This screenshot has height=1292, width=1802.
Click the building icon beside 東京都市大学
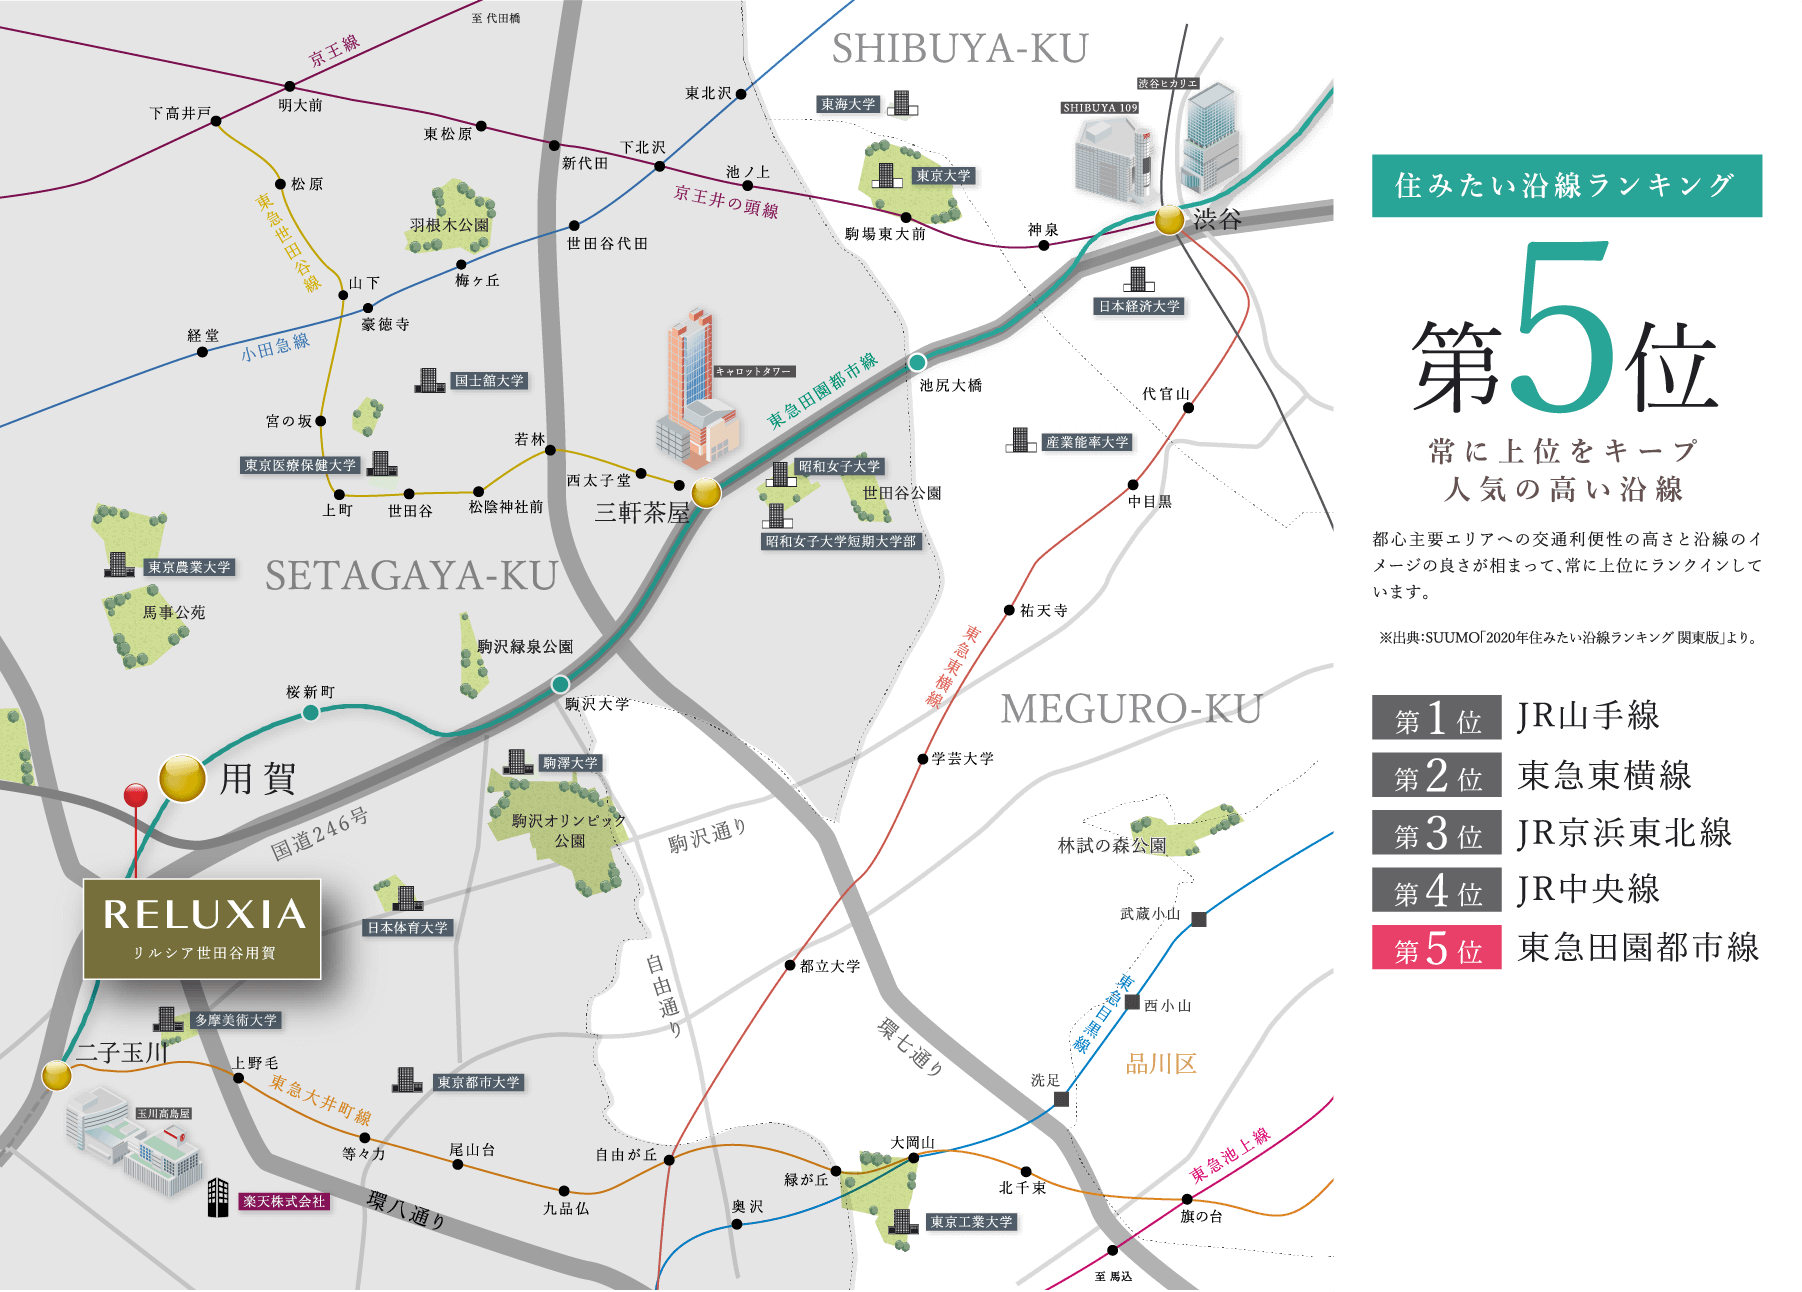pyautogui.click(x=407, y=1080)
